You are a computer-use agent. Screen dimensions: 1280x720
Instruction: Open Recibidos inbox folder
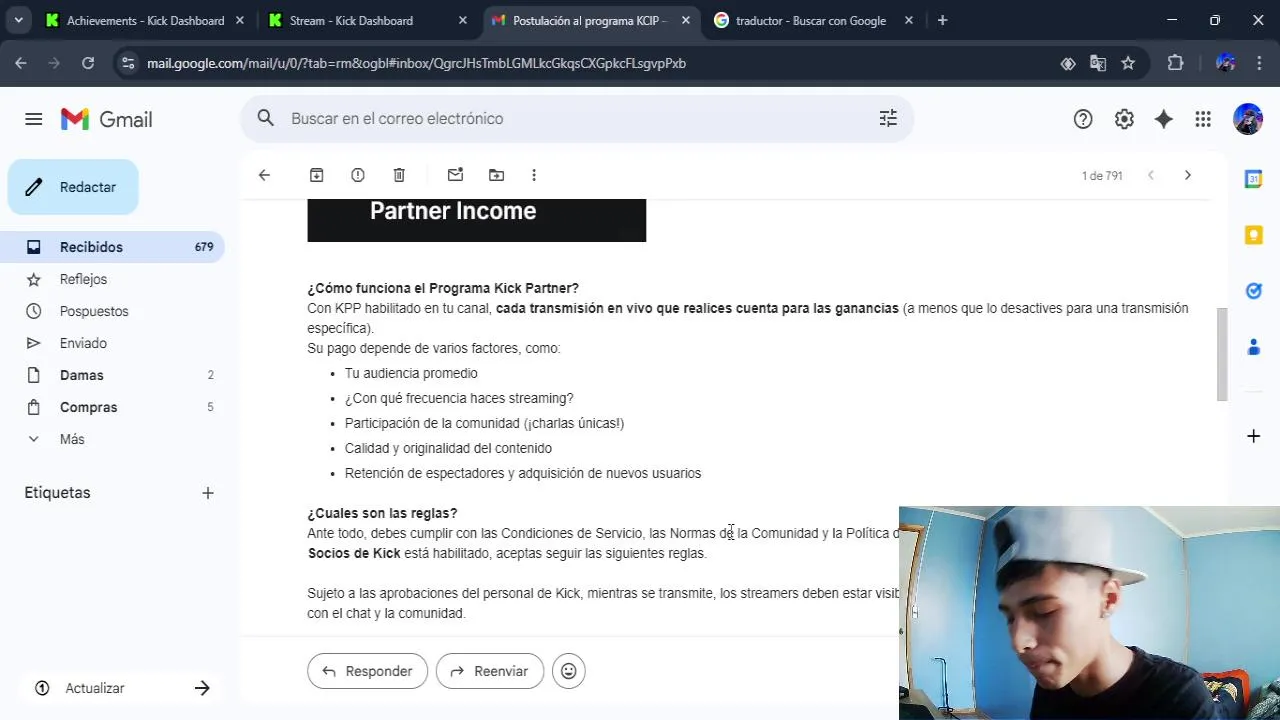(x=112, y=247)
